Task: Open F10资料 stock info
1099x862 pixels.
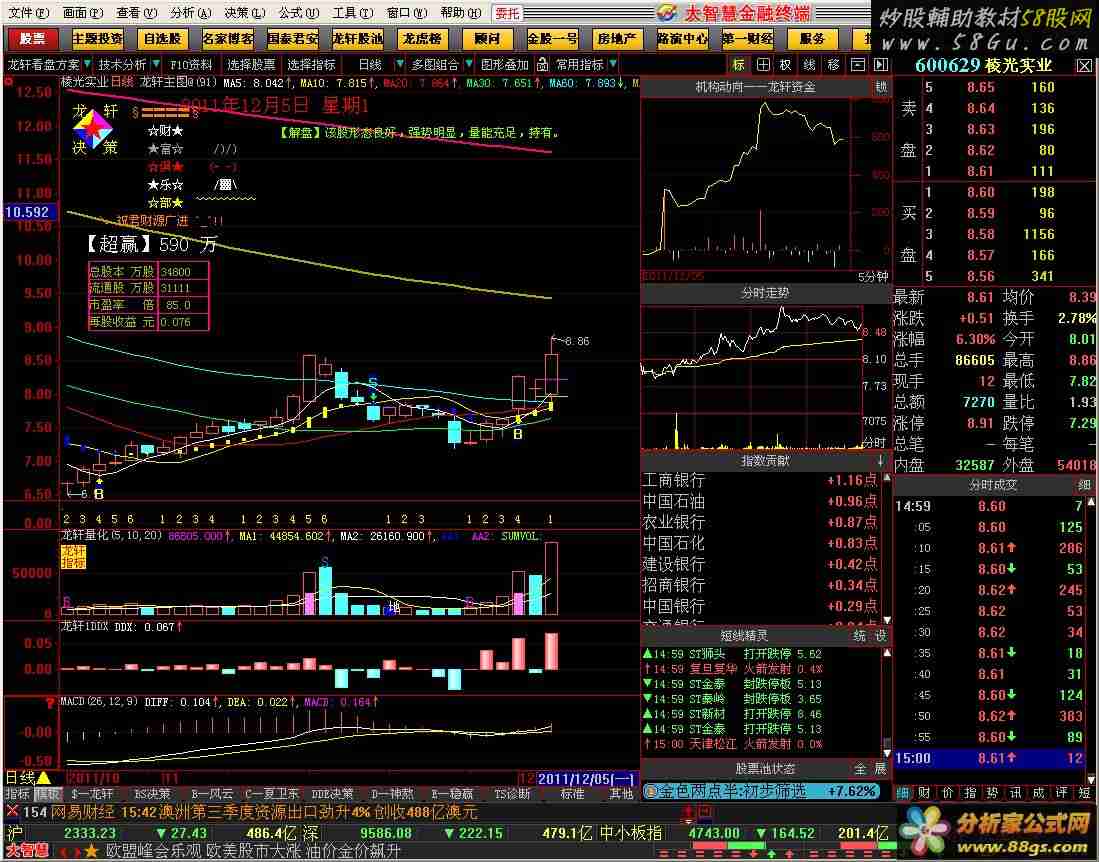Action: point(191,64)
